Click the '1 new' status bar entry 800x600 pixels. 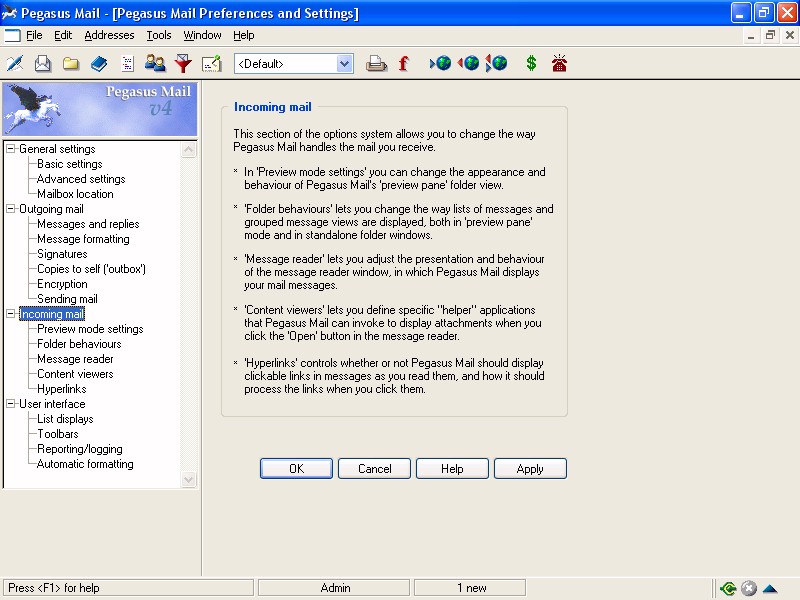470,588
